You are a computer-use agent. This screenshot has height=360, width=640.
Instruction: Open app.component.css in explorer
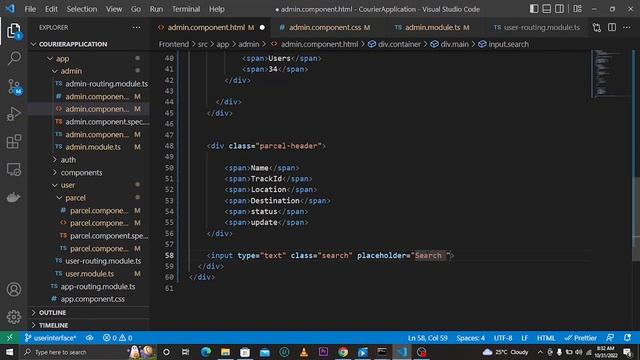tap(89, 299)
